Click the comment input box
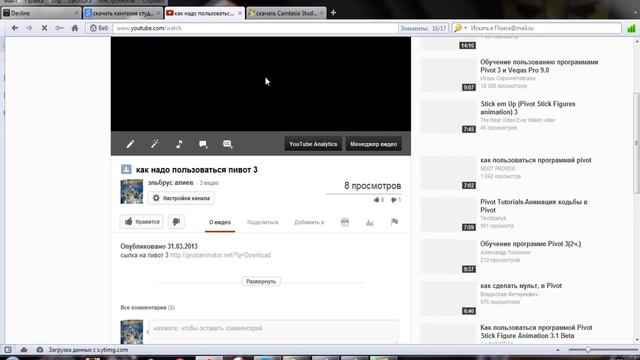The height and width of the screenshot is (360, 640). [273, 331]
